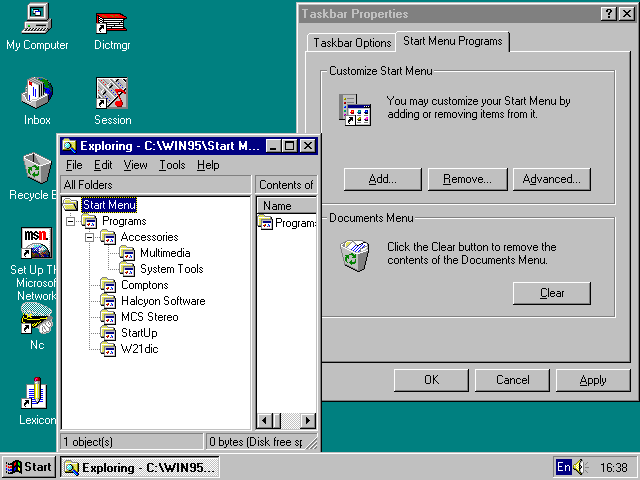Collapse the Programs folder tree node
The width and height of the screenshot is (640, 480).
70,221
